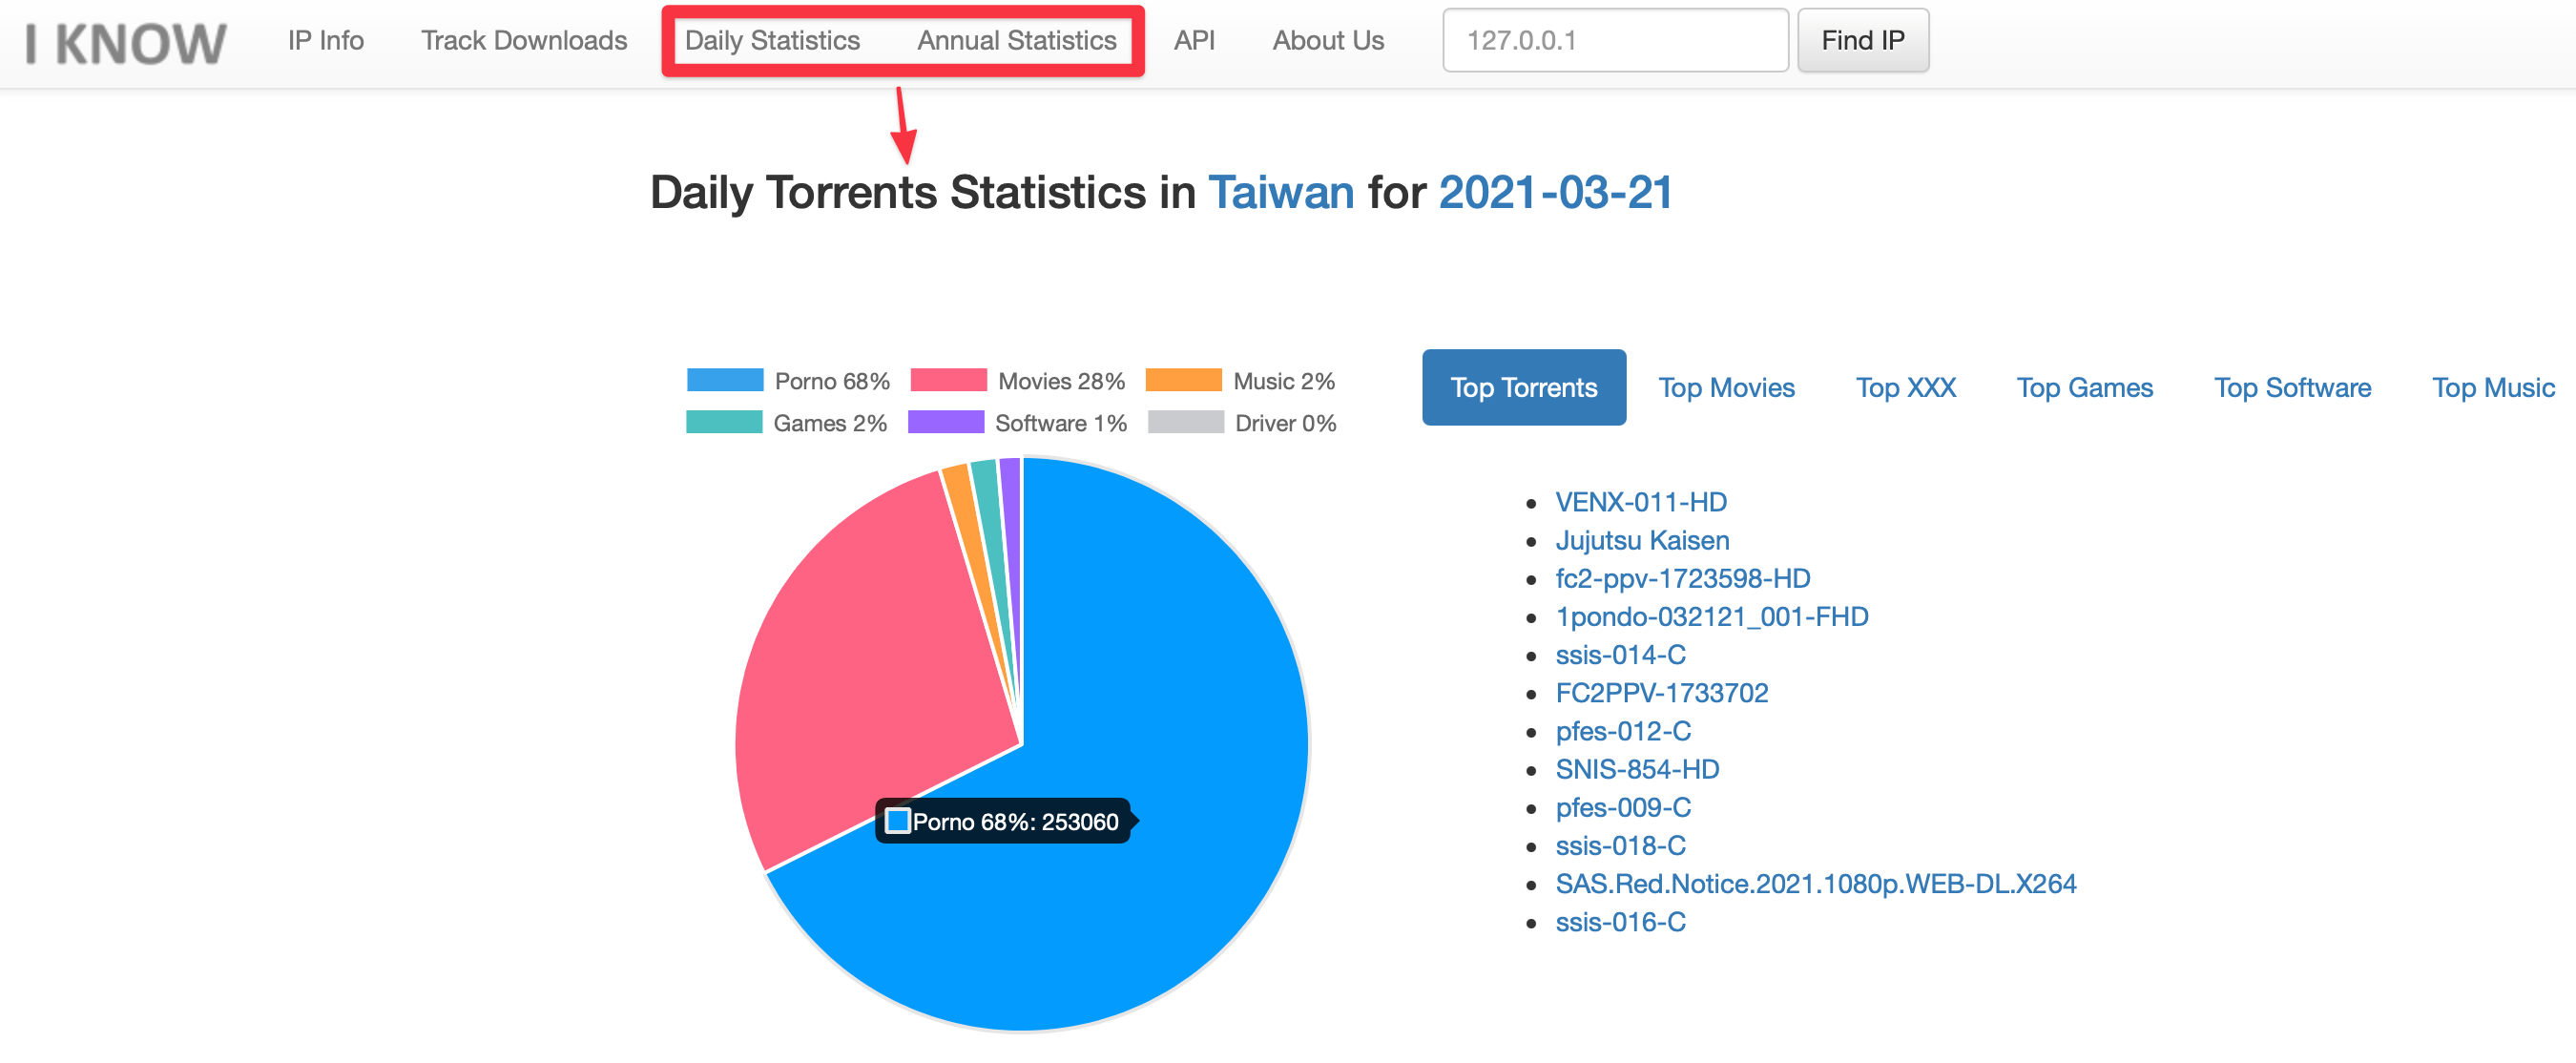The width and height of the screenshot is (2576, 1063).
Task: Open the API menu item
Action: pyautogui.click(x=1194, y=40)
